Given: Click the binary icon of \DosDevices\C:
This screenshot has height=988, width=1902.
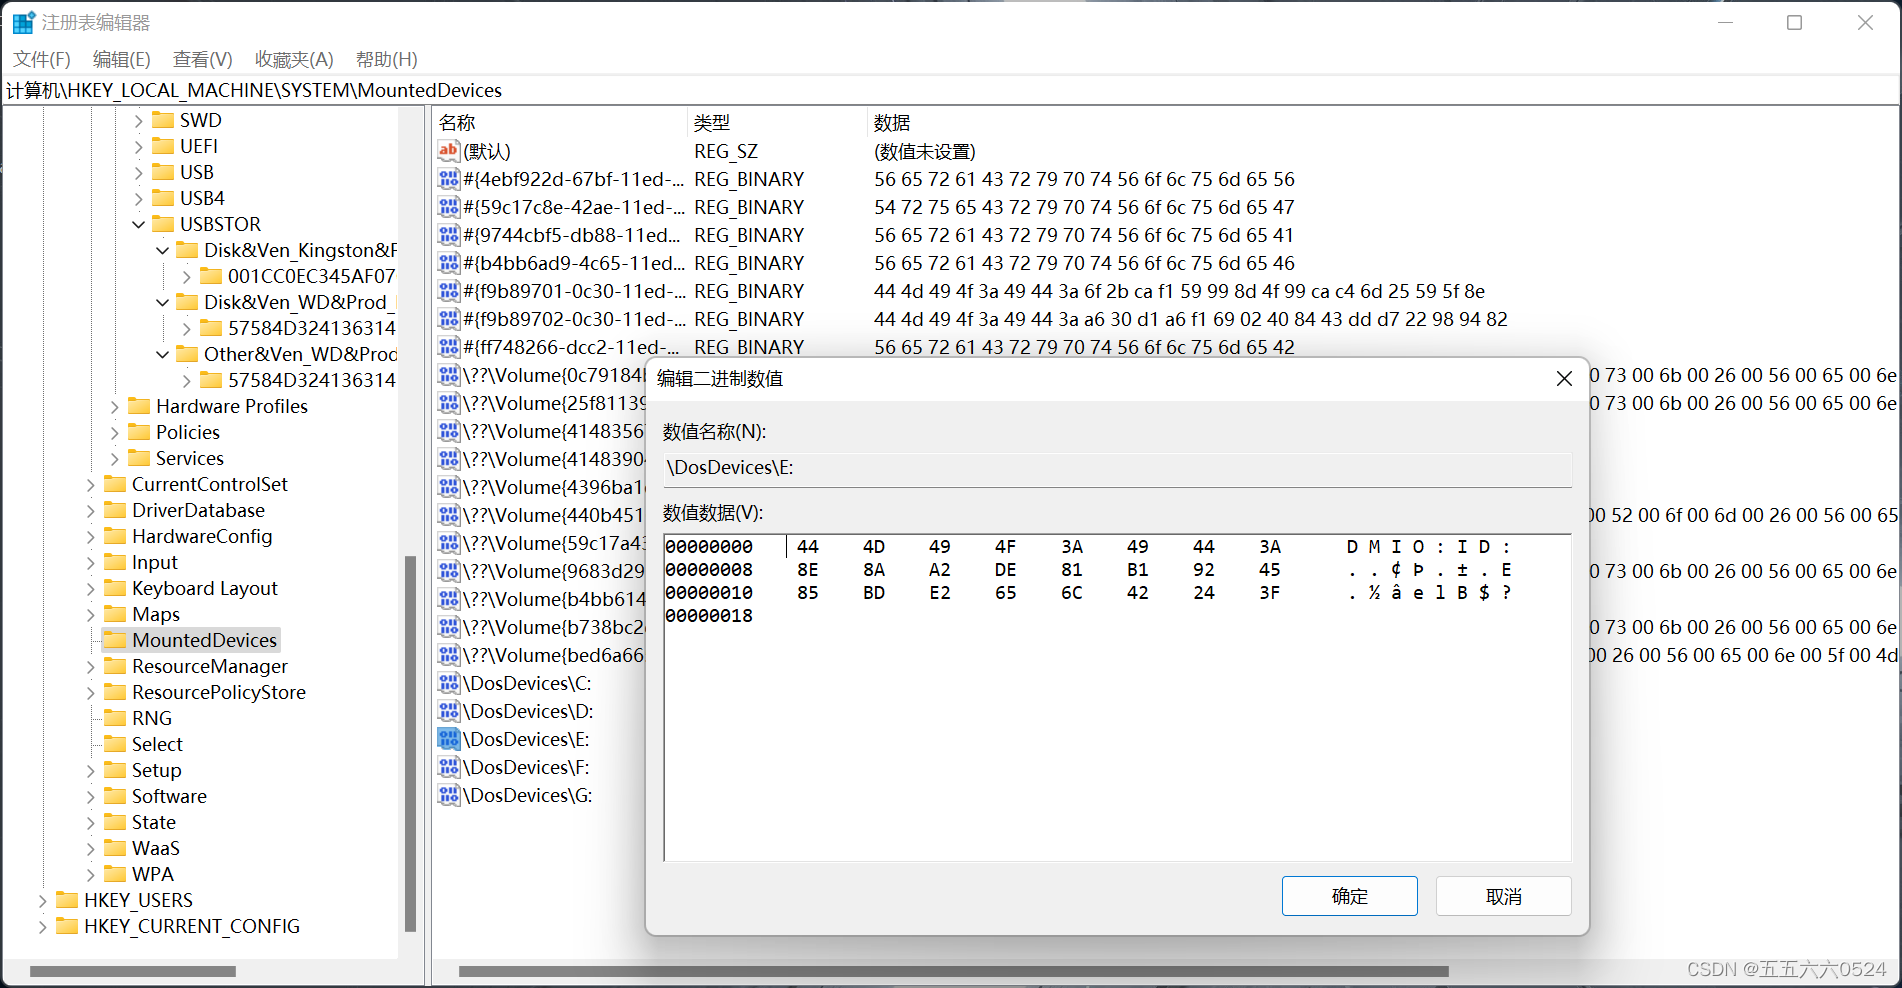Looking at the screenshot, I should tap(449, 683).
